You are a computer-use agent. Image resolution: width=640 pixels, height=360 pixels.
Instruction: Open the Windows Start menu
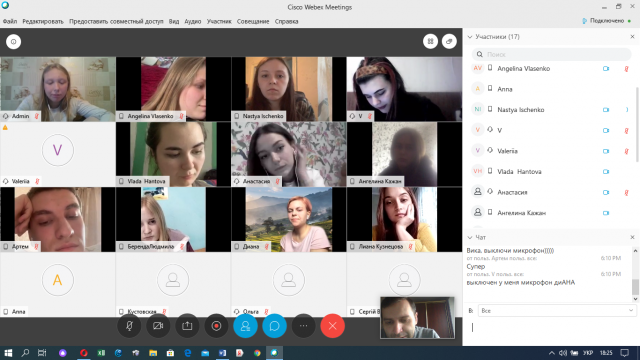tap(8, 353)
